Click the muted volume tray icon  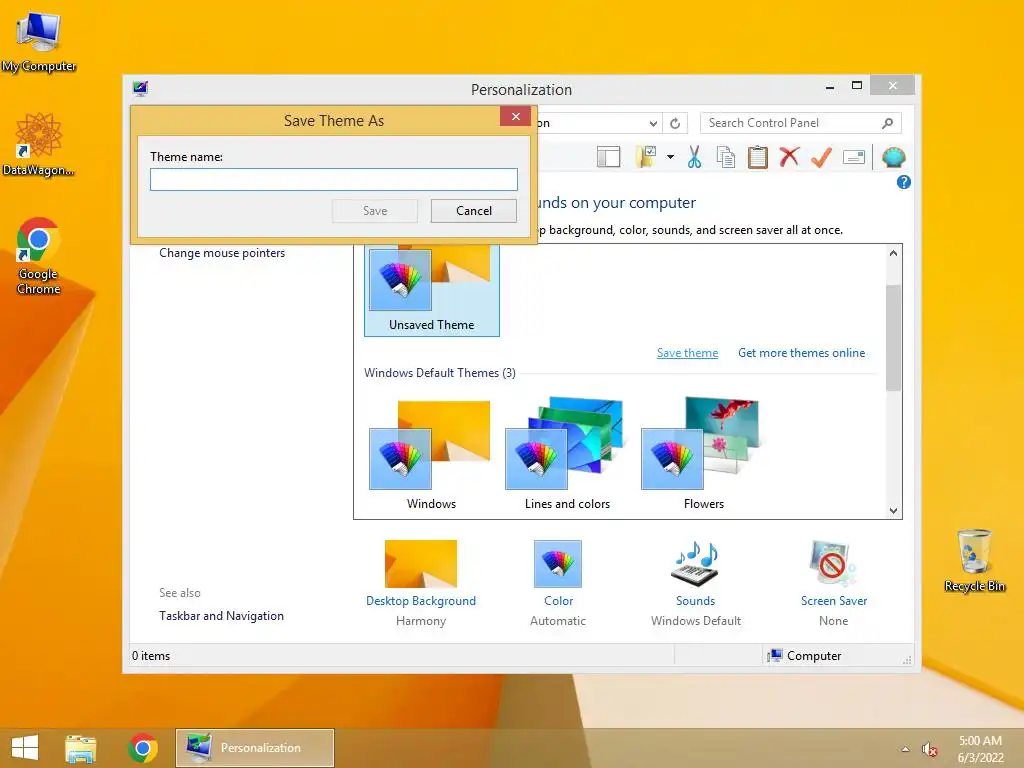(929, 749)
